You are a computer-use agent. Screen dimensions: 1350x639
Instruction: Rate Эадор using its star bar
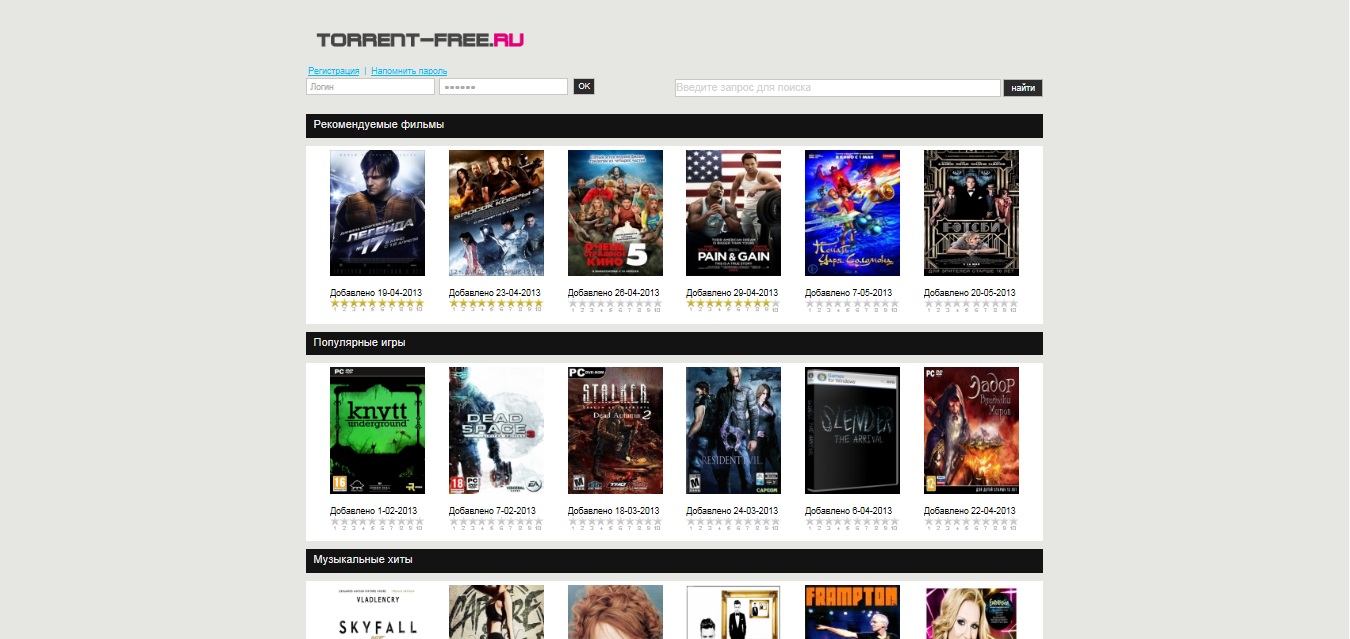tap(971, 522)
